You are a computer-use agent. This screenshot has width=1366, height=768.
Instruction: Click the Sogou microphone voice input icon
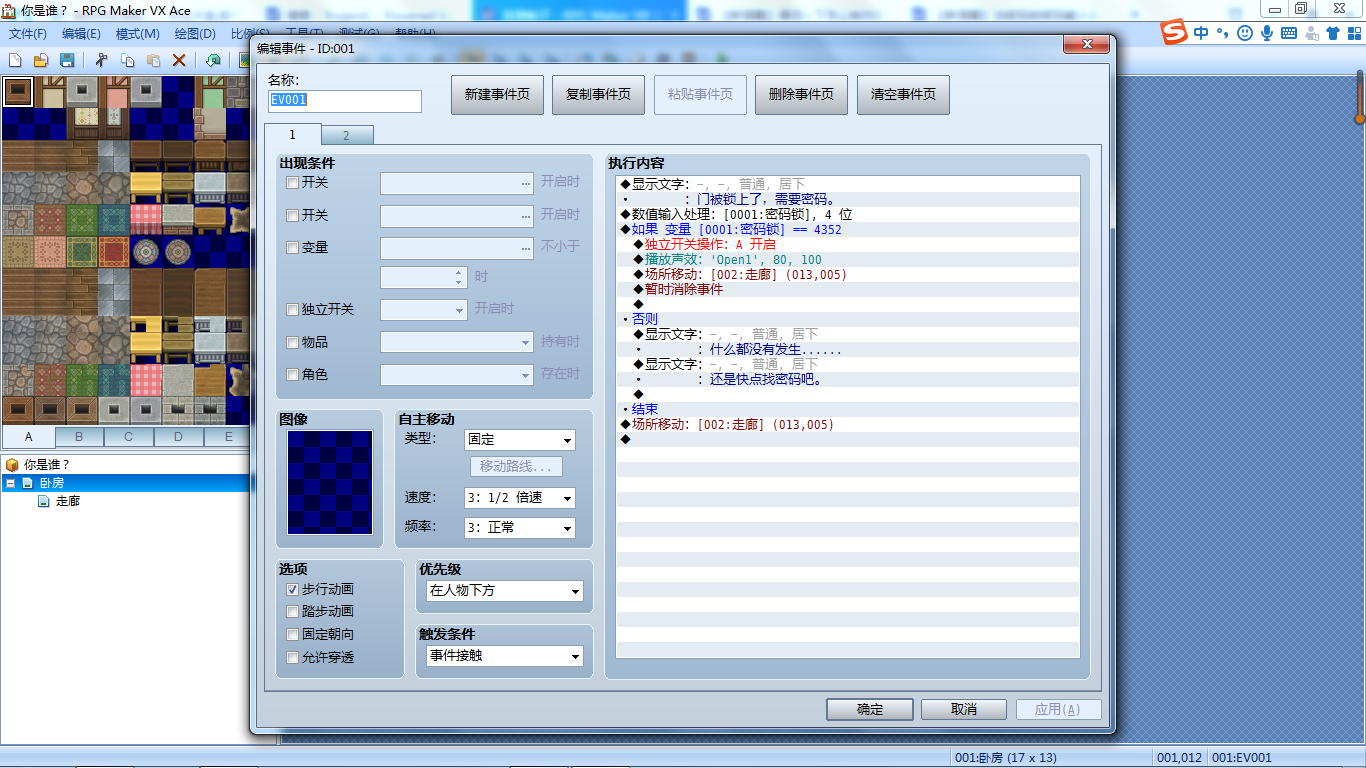pos(1267,33)
